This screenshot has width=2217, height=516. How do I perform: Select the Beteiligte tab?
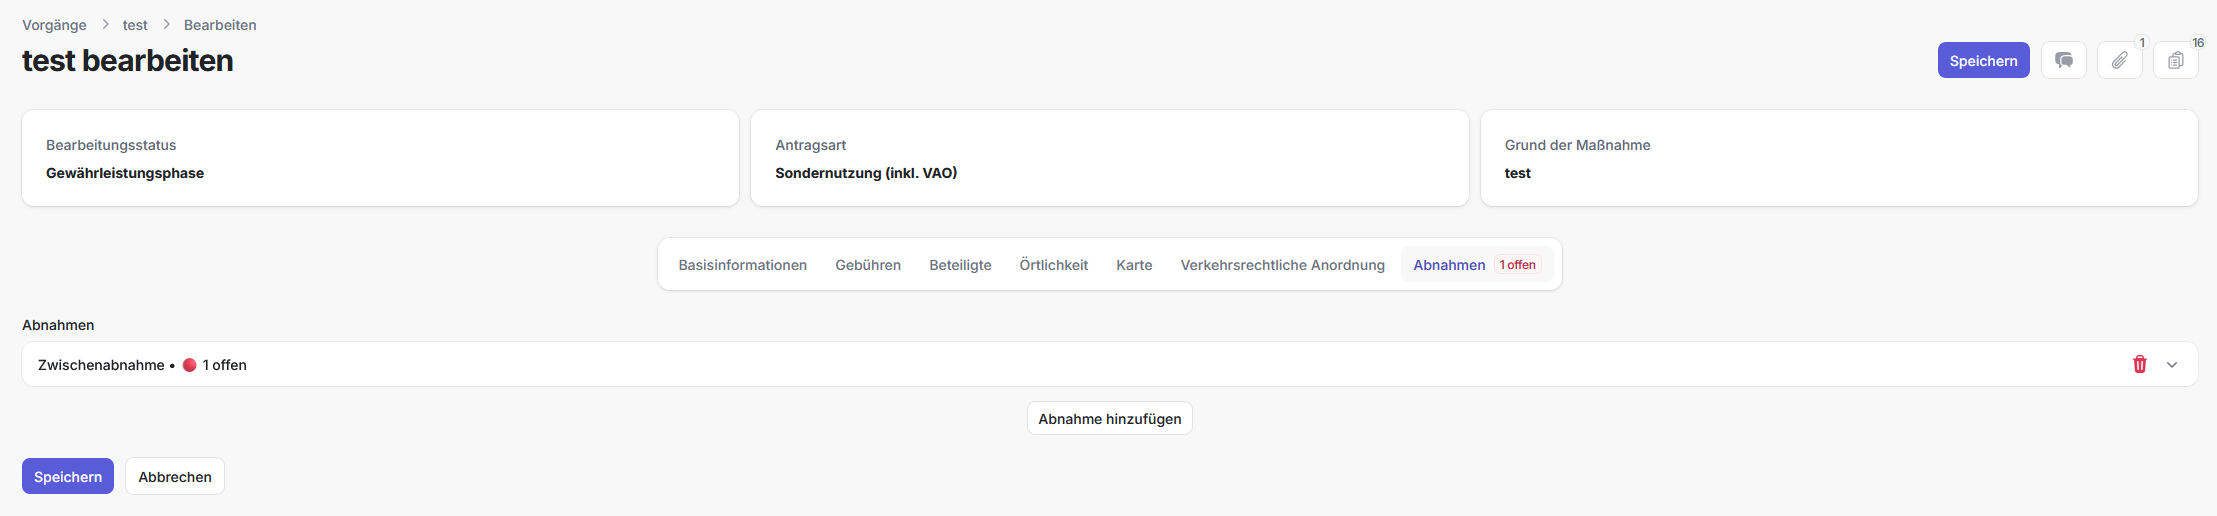pyautogui.click(x=960, y=265)
